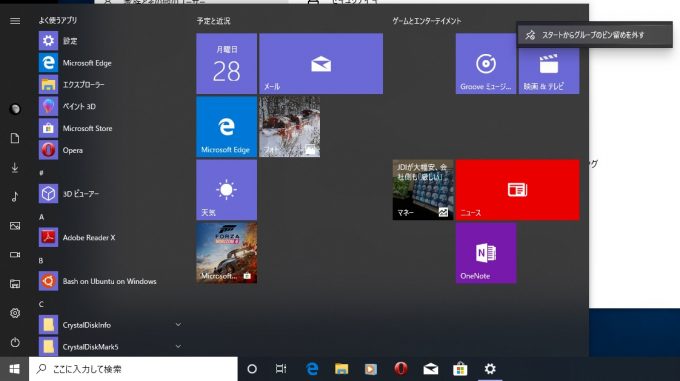Click the taskbar search box
This screenshot has width=680, height=381.
coord(133,369)
